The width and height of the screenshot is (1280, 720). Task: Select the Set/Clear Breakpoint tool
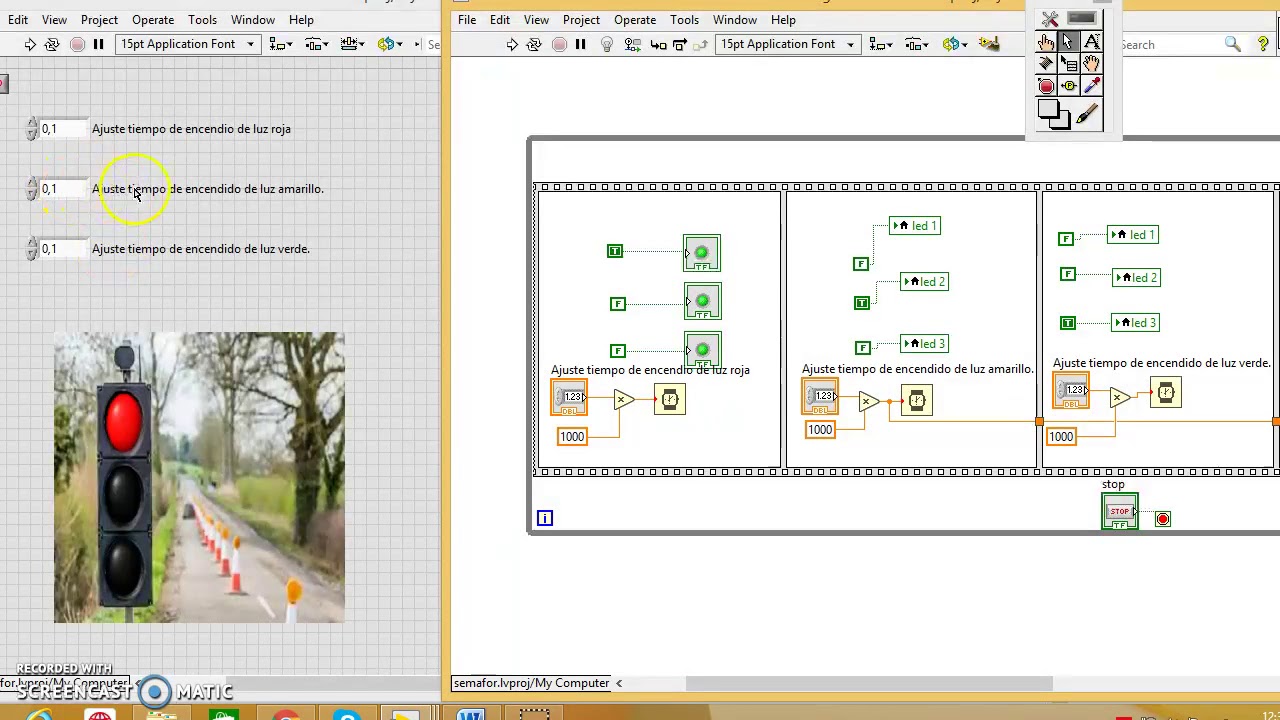pos(1046,86)
